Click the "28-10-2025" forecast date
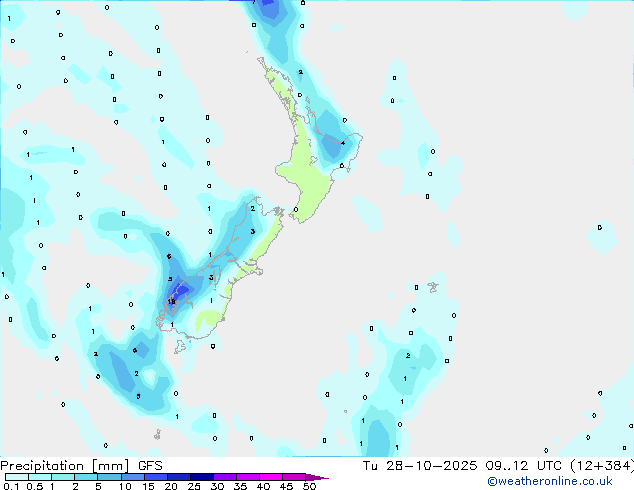This screenshot has width=634, height=490. point(431,466)
